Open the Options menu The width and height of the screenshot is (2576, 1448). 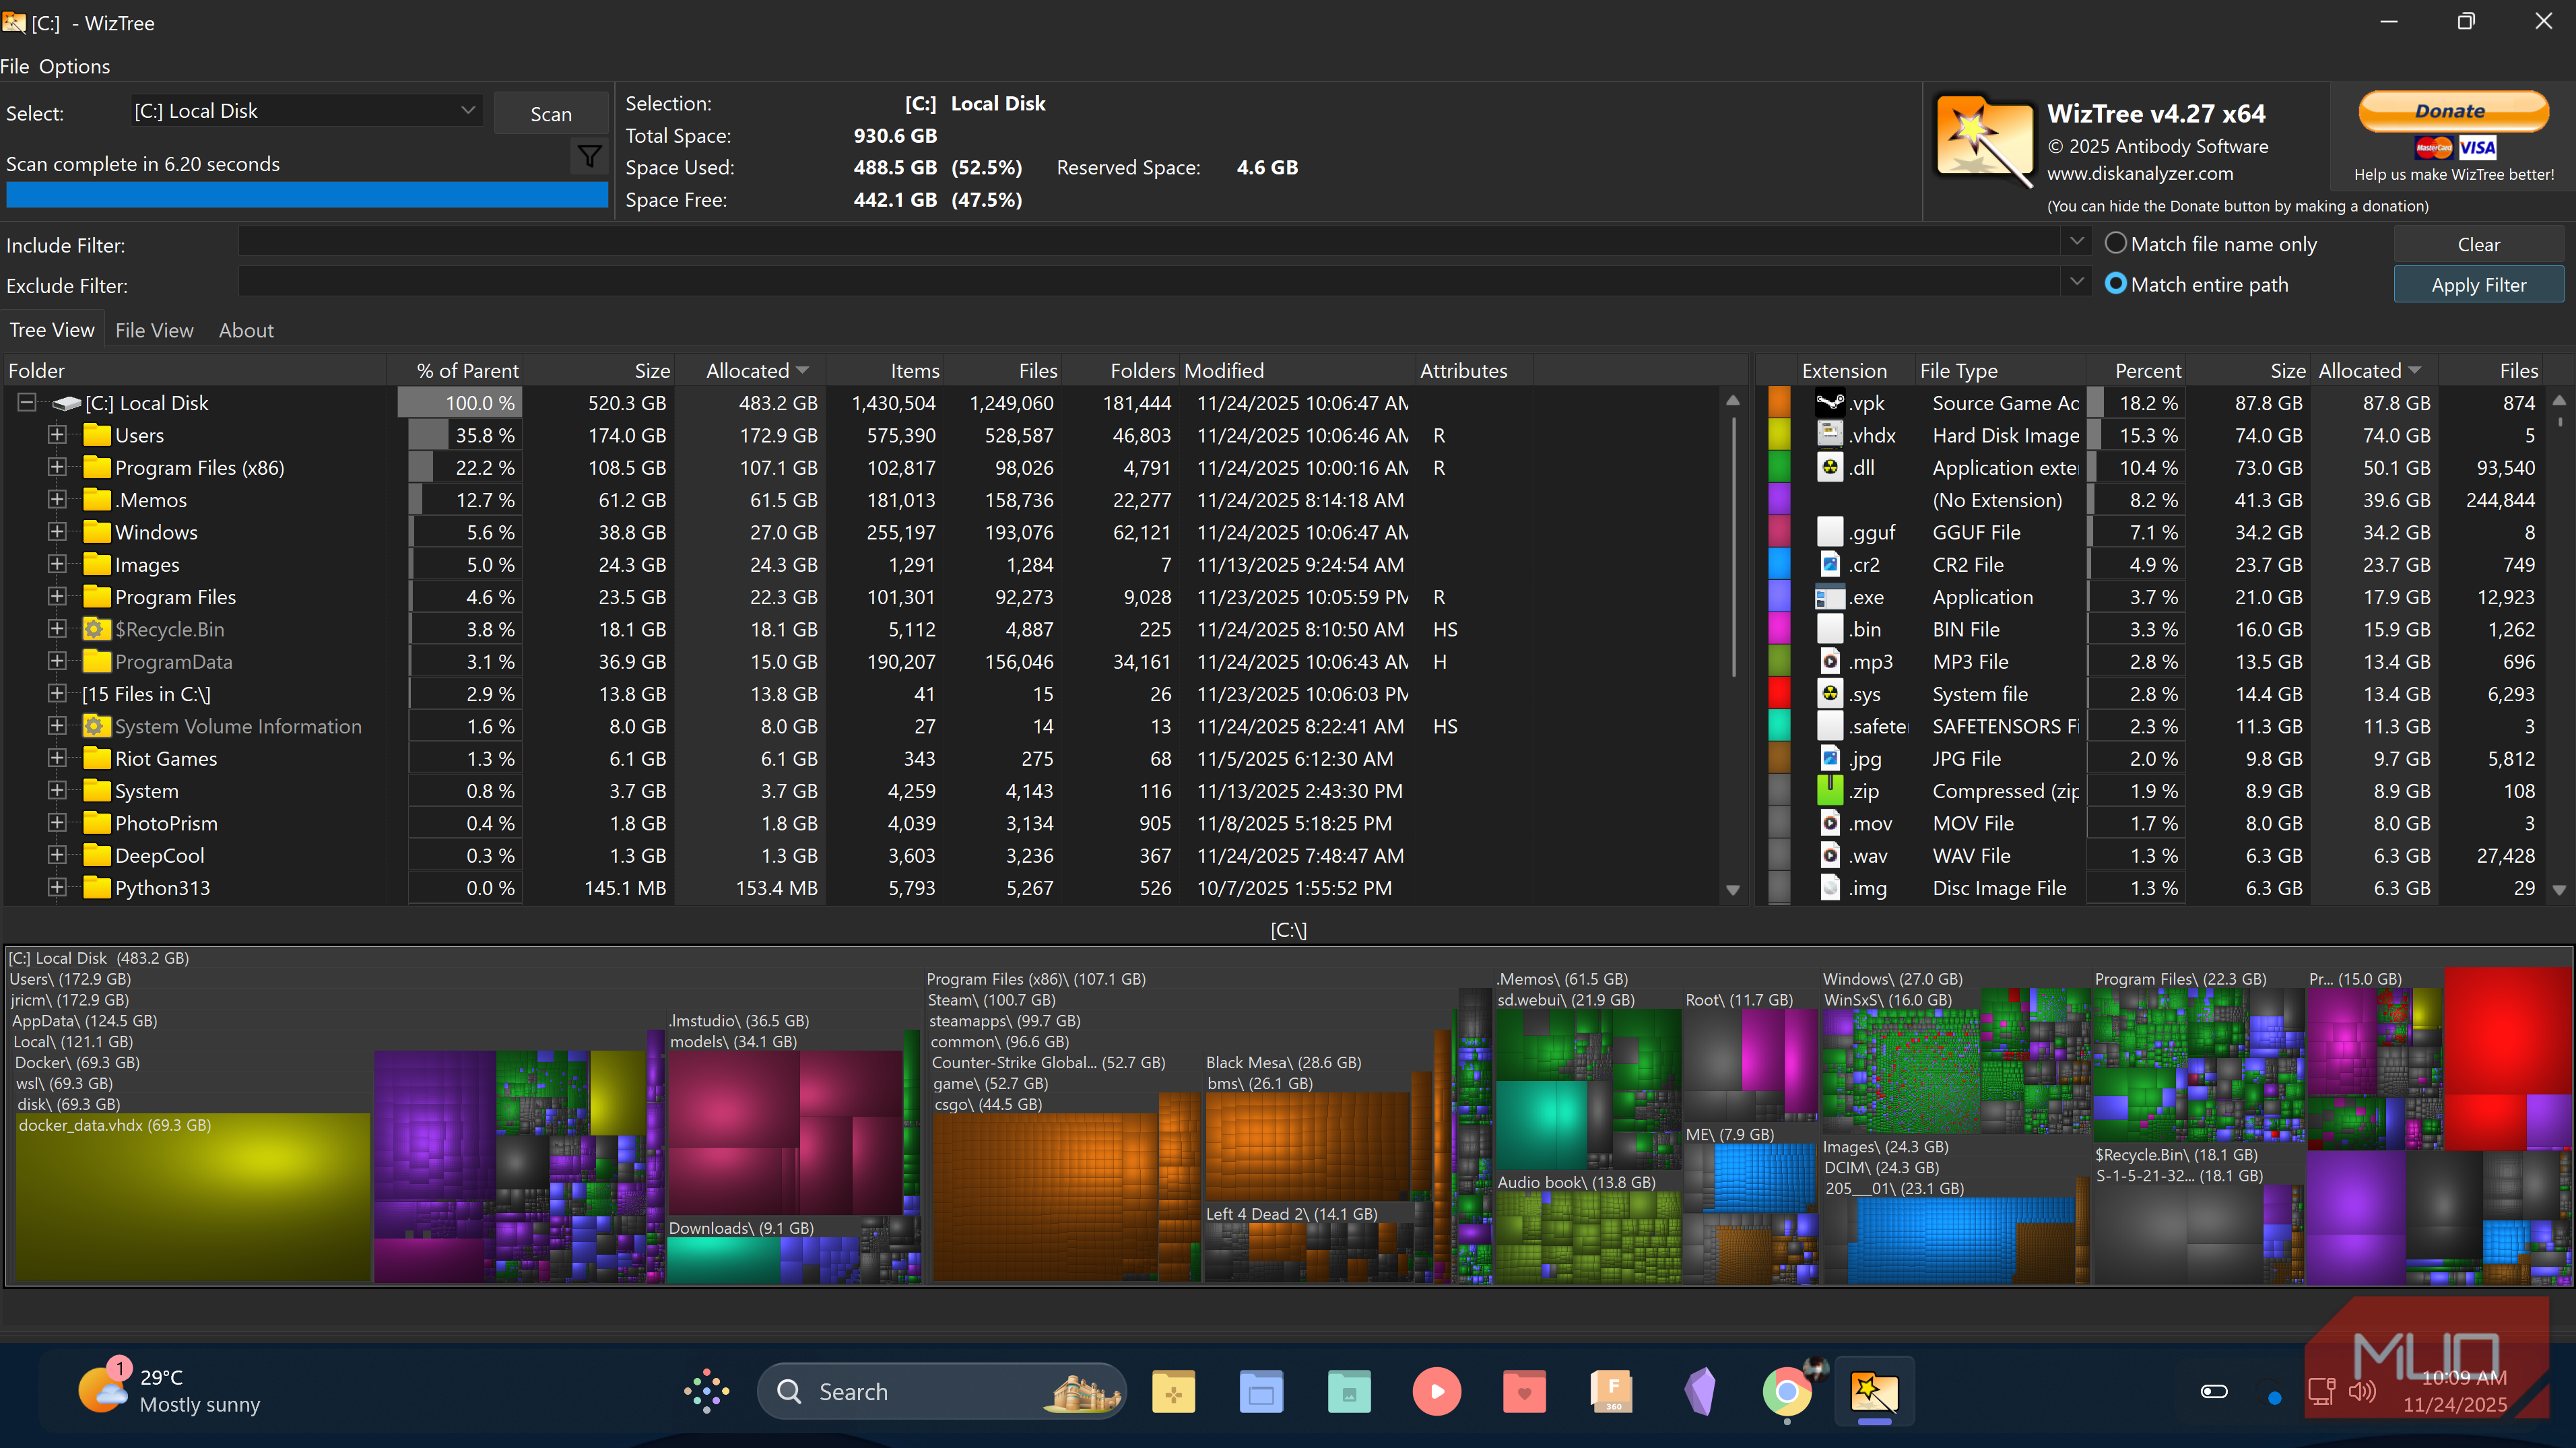(75, 66)
